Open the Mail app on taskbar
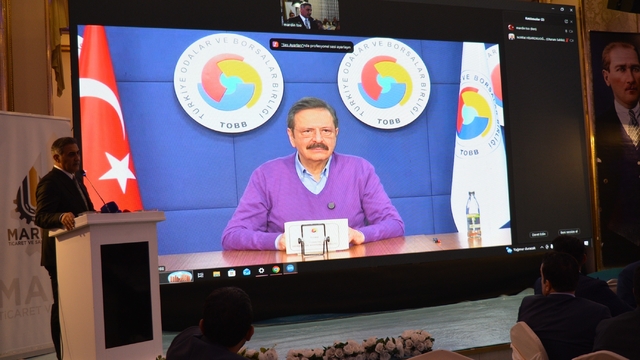The height and width of the screenshot is (360, 640). point(247,271)
